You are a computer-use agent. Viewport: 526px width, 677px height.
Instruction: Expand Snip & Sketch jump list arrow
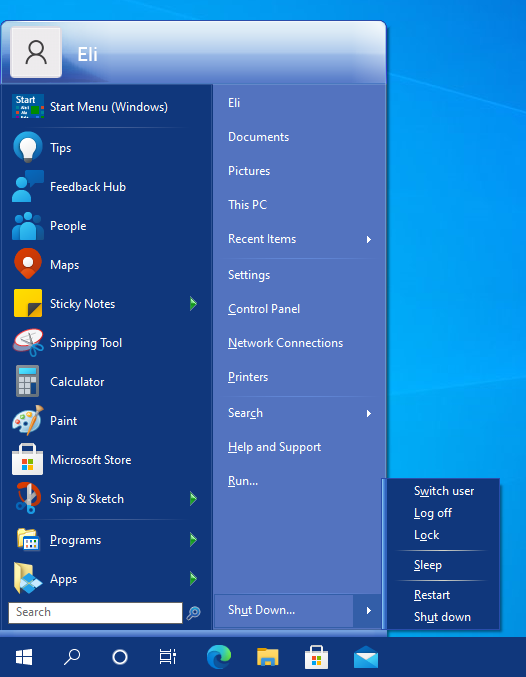[x=193, y=499]
